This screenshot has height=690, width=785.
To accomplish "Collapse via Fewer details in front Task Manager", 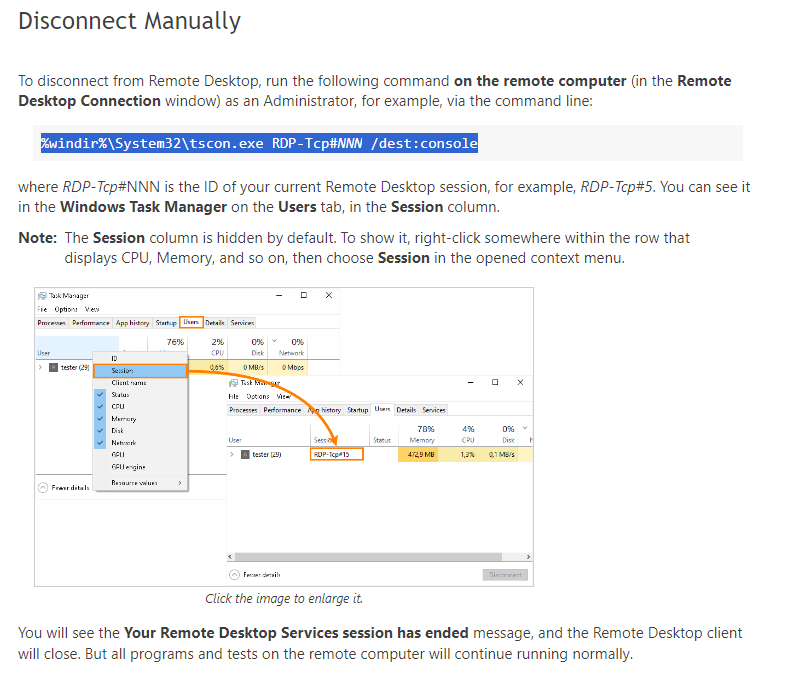I will coord(255,575).
